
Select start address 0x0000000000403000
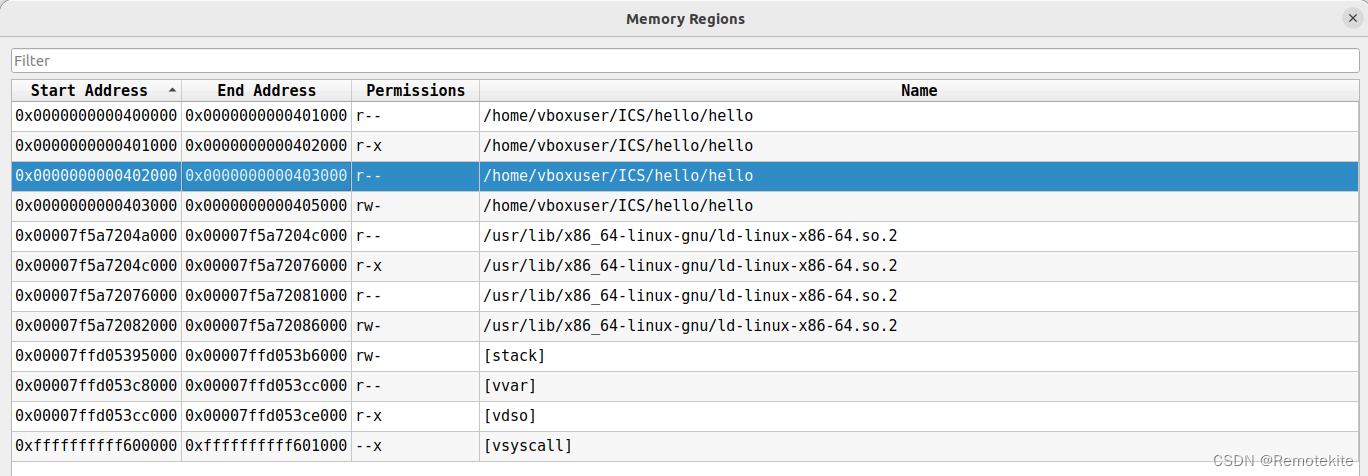[96, 206]
